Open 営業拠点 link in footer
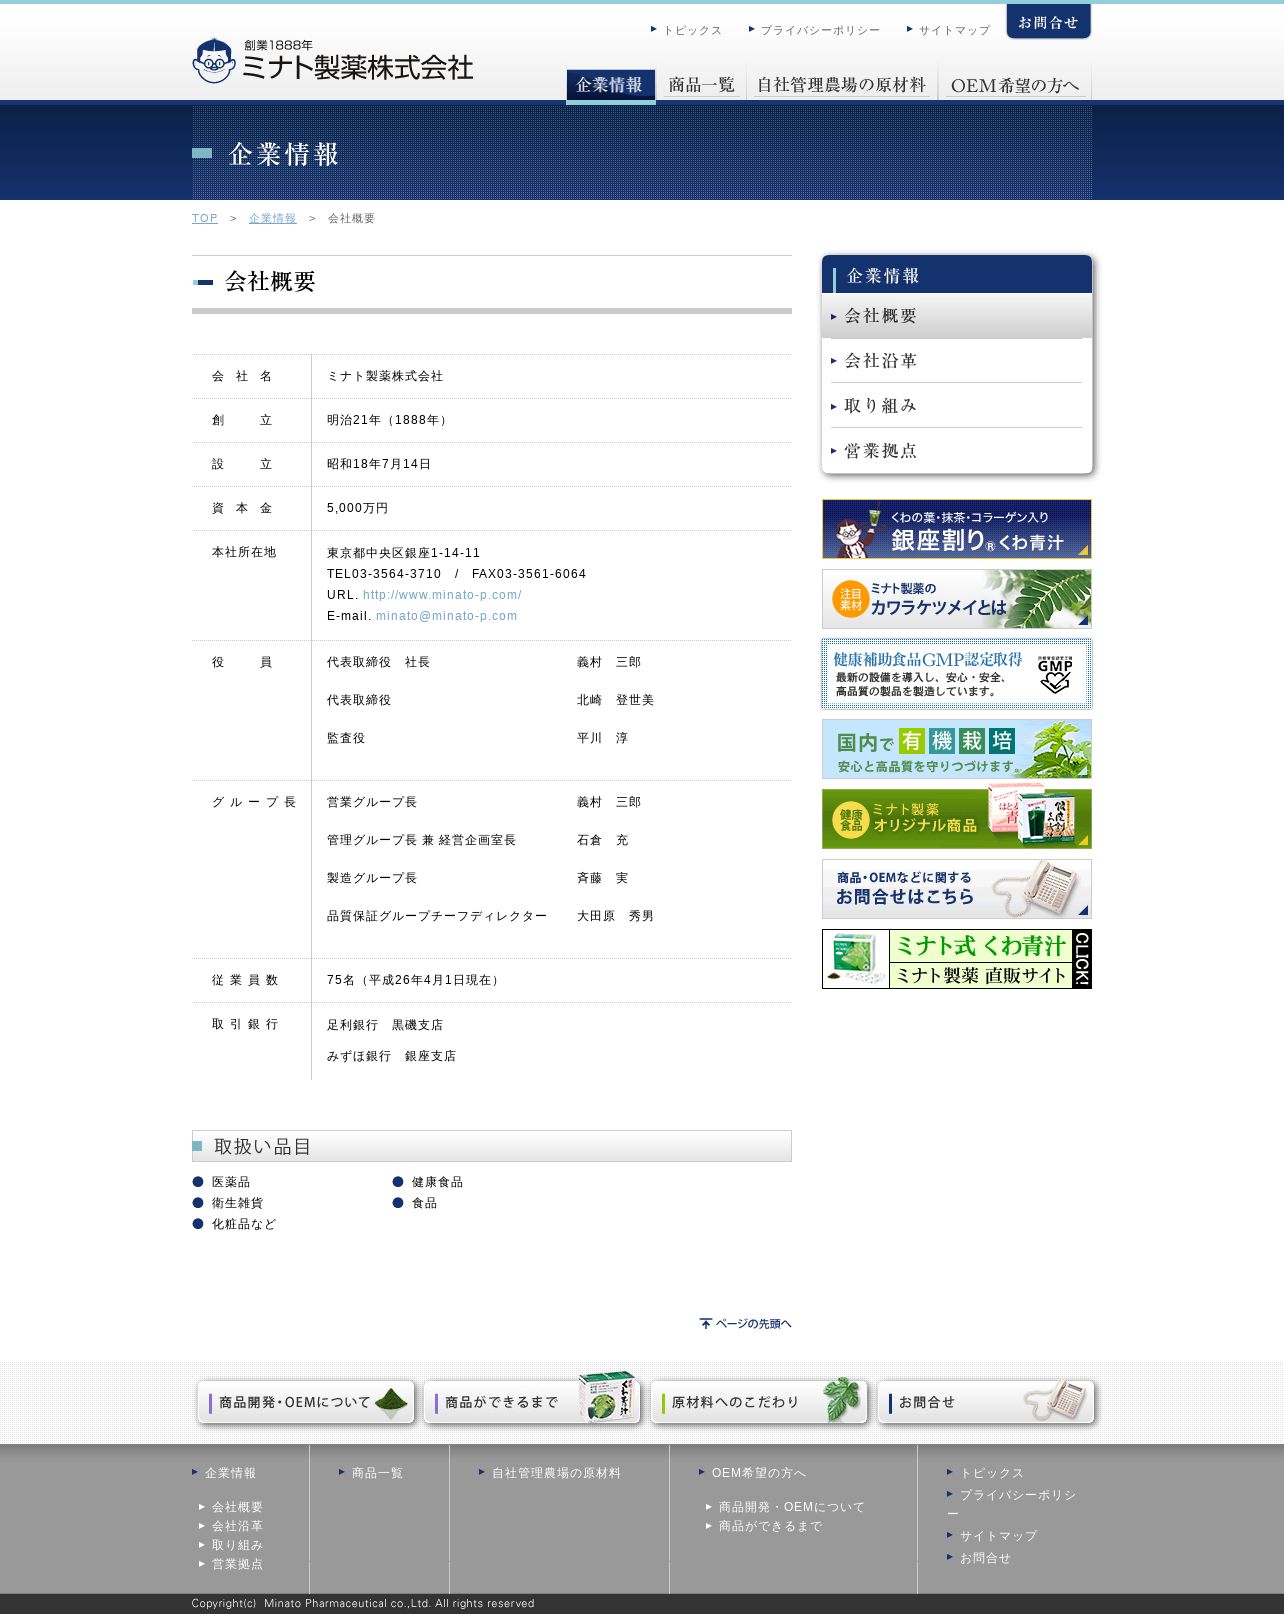This screenshot has height=1614, width=1284. point(237,1564)
